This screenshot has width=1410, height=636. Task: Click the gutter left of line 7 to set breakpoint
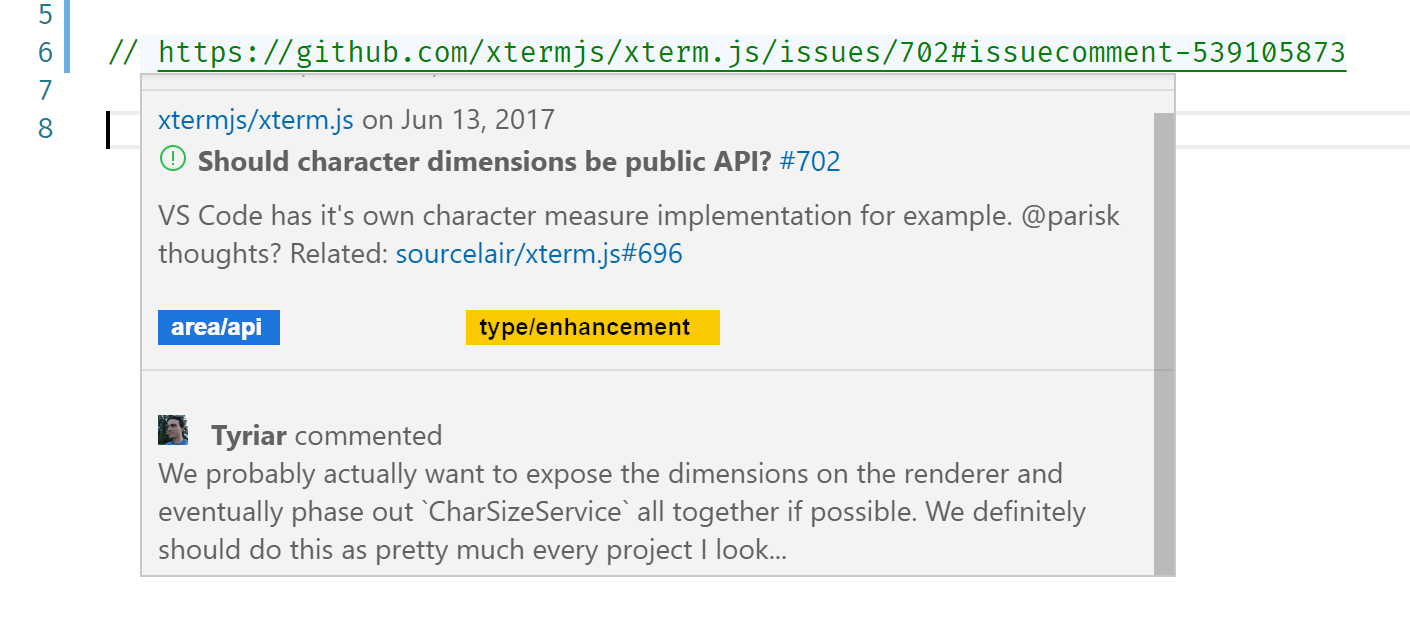(x=20, y=90)
